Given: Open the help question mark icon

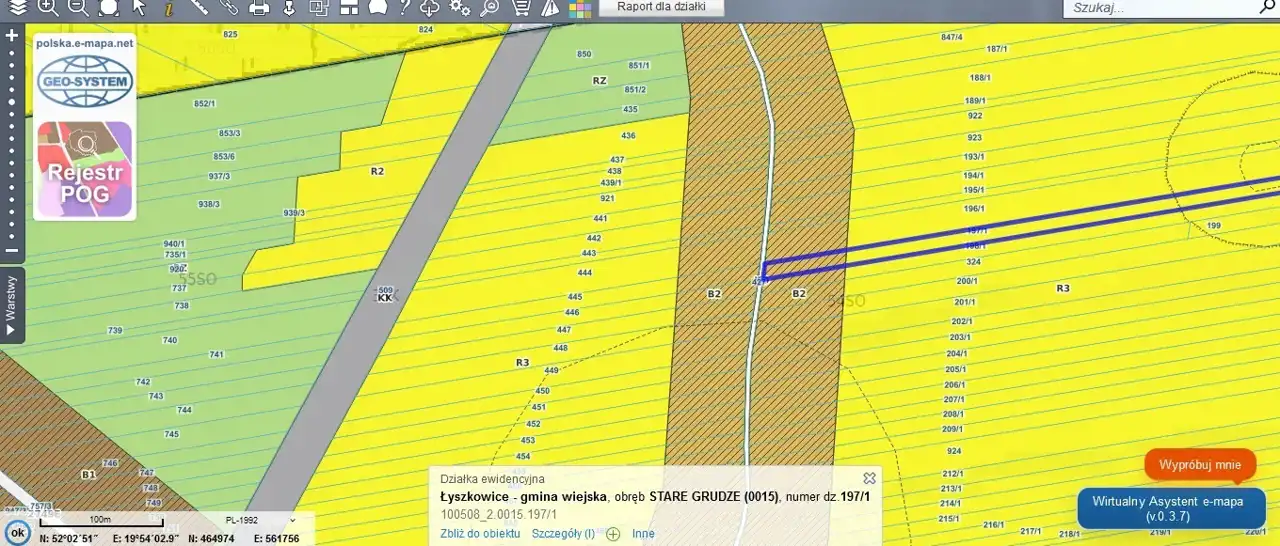Looking at the screenshot, I should [x=404, y=8].
